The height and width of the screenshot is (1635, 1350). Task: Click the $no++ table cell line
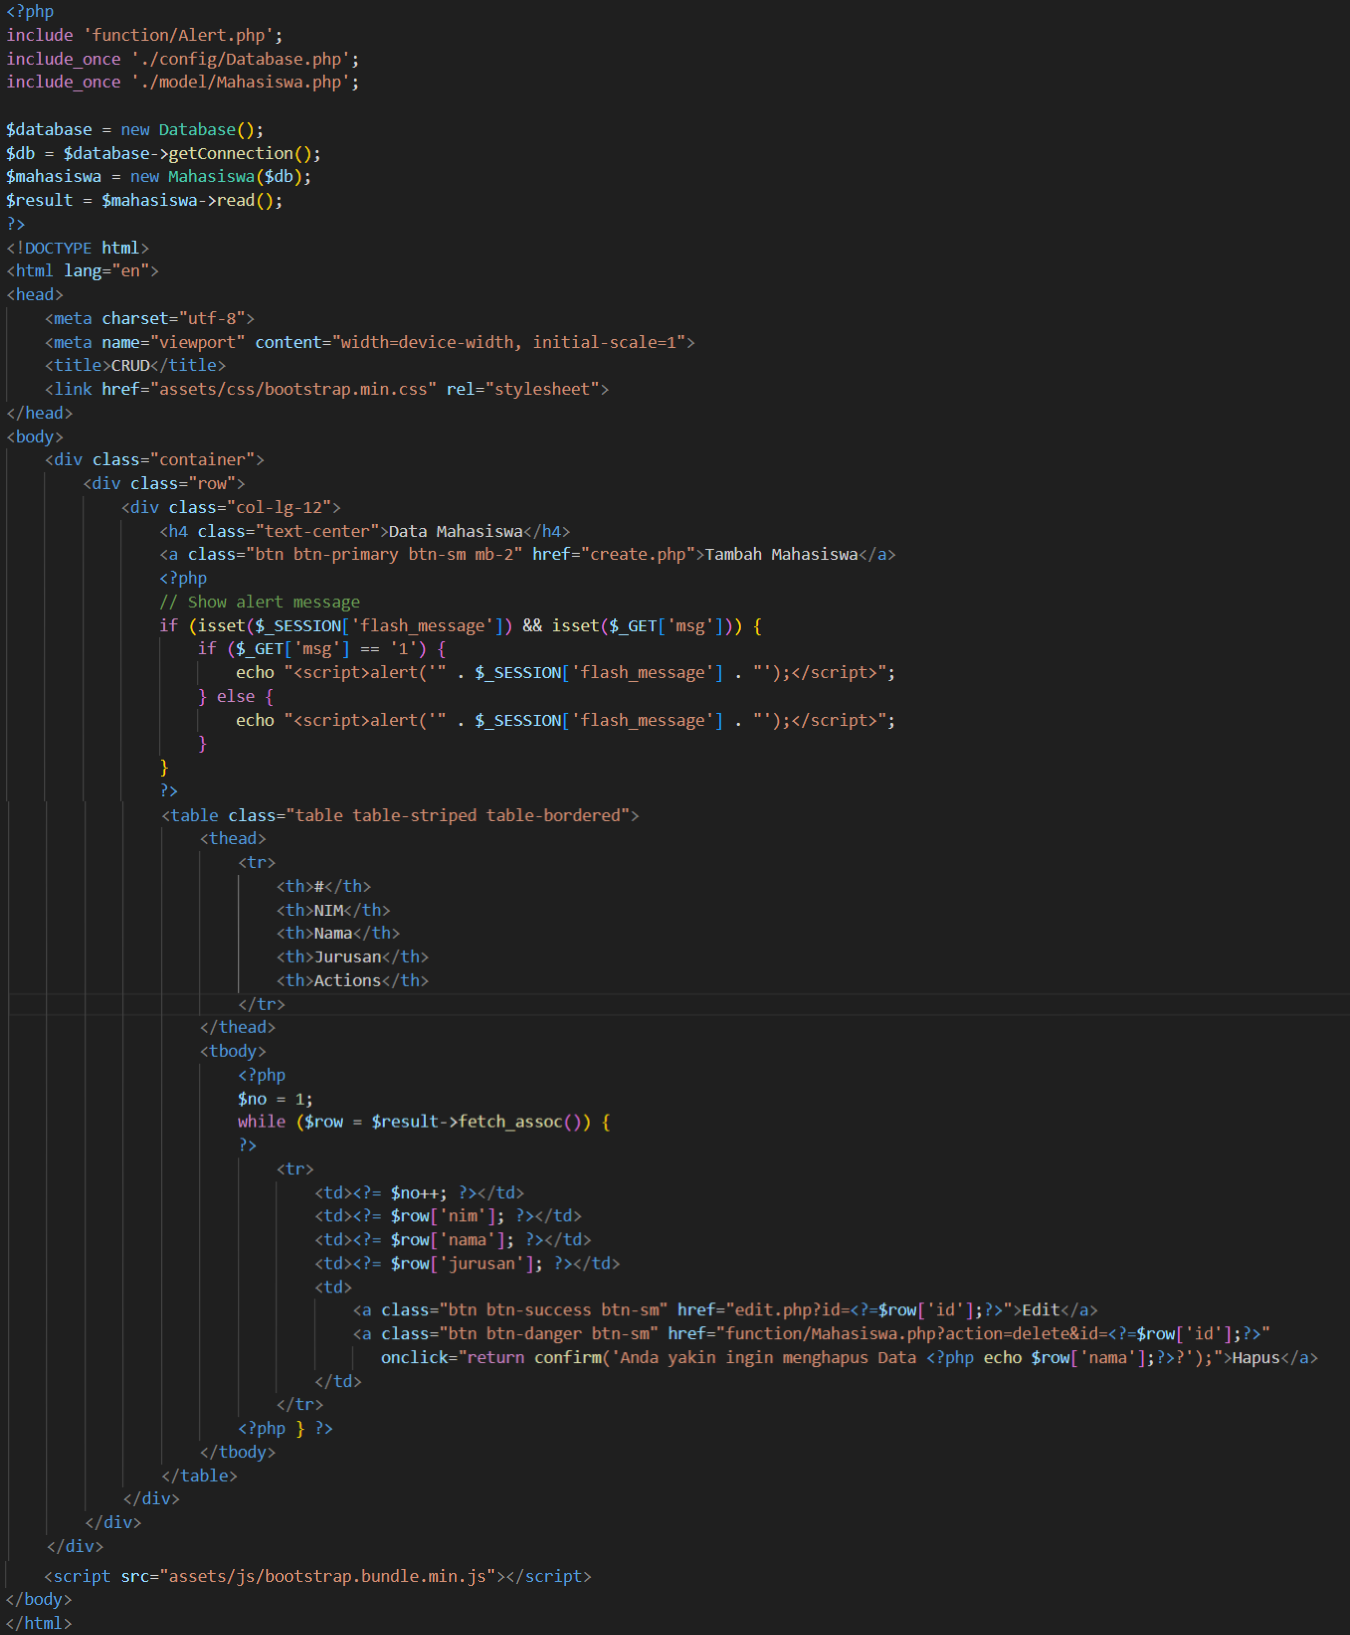(x=419, y=1193)
